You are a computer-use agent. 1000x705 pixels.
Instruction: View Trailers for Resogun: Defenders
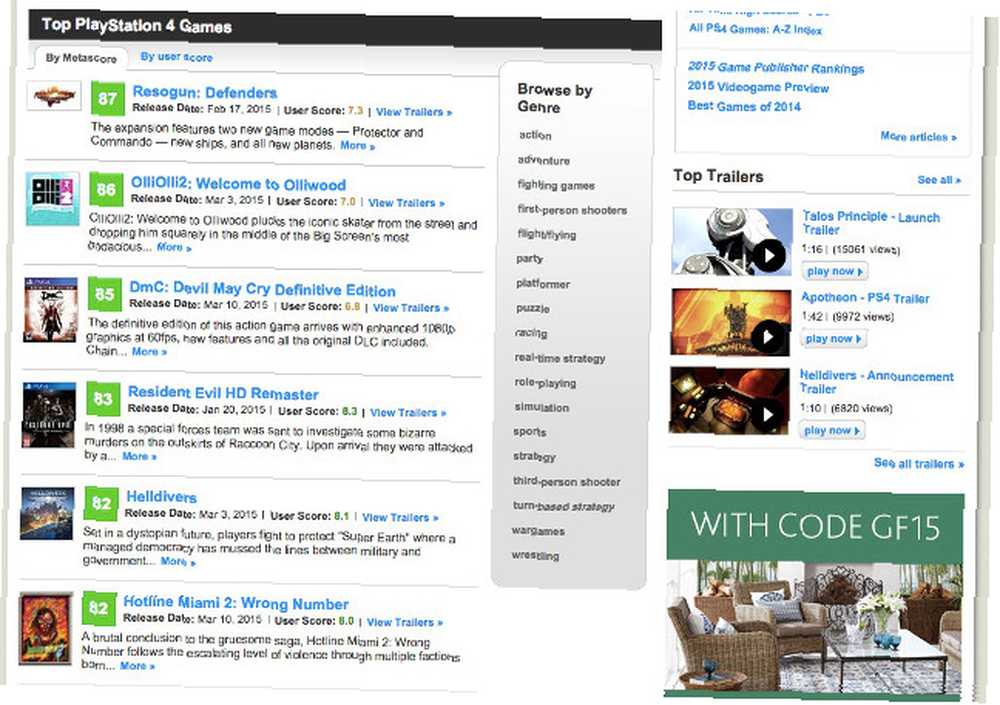414,112
